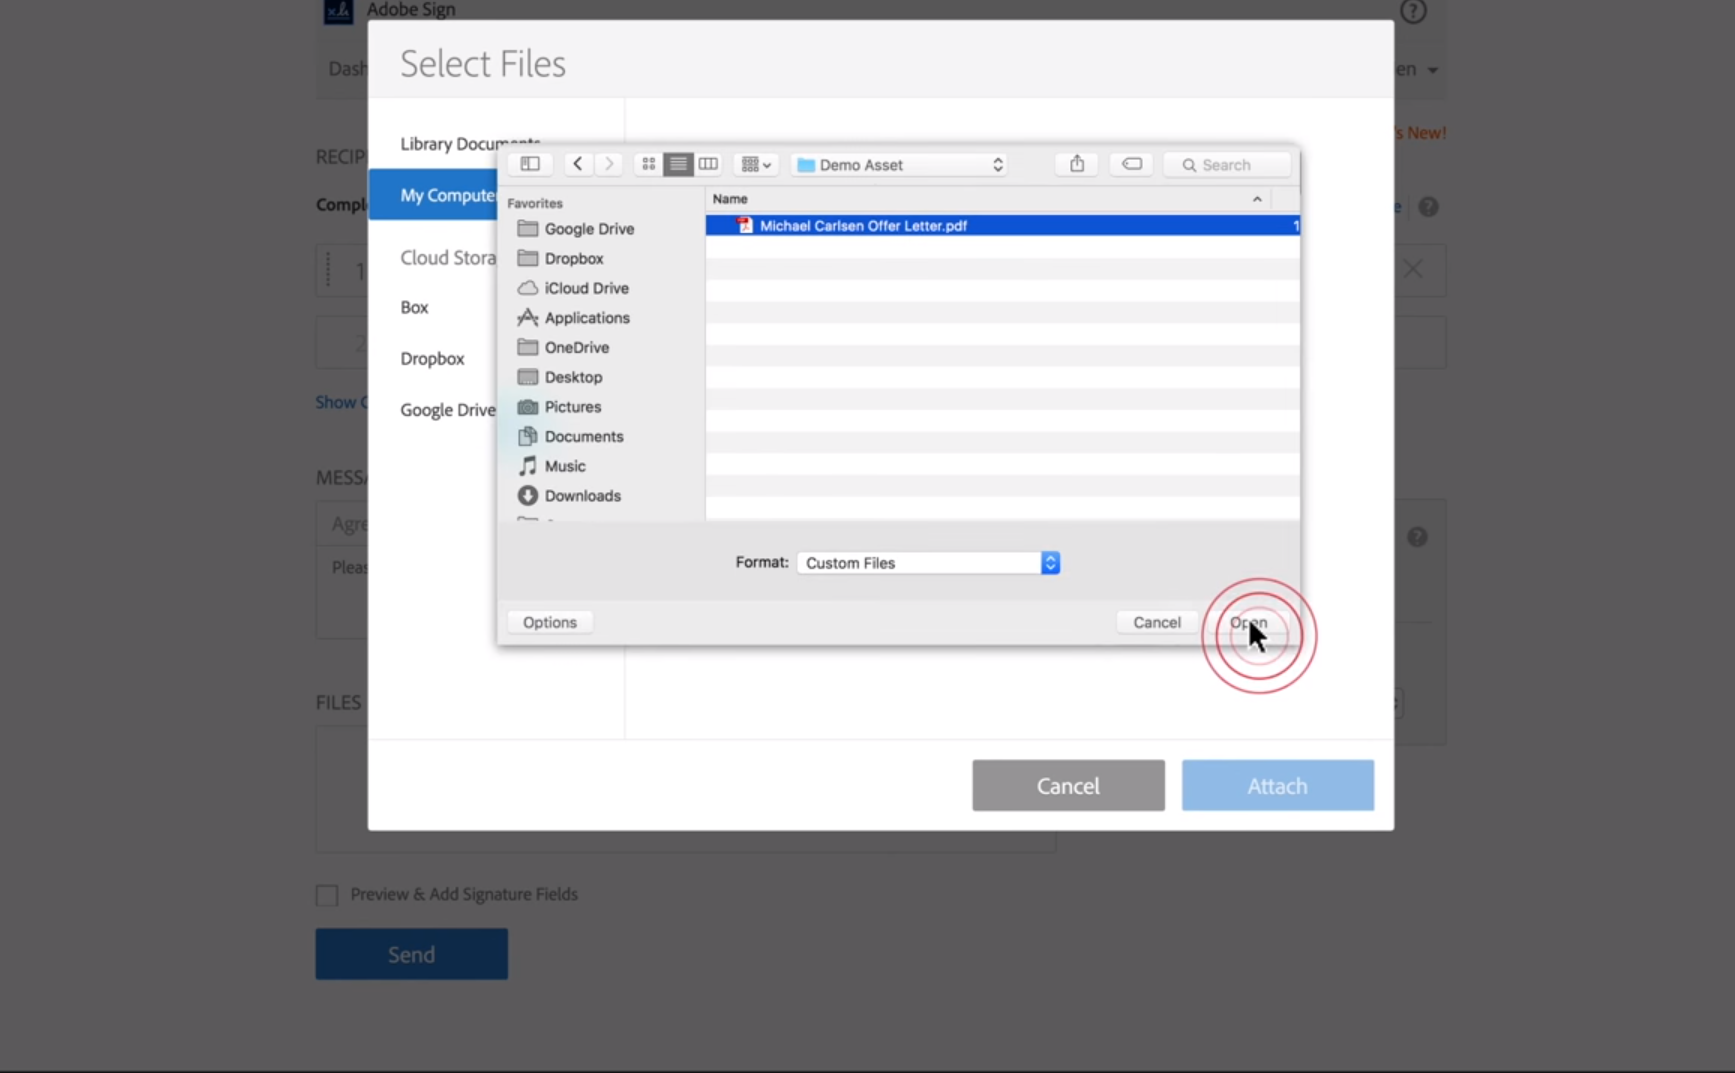Image resolution: width=1735 pixels, height=1073 pixels.
Task: Open the Format Custom Files dropdown
Action: [928, 563]
